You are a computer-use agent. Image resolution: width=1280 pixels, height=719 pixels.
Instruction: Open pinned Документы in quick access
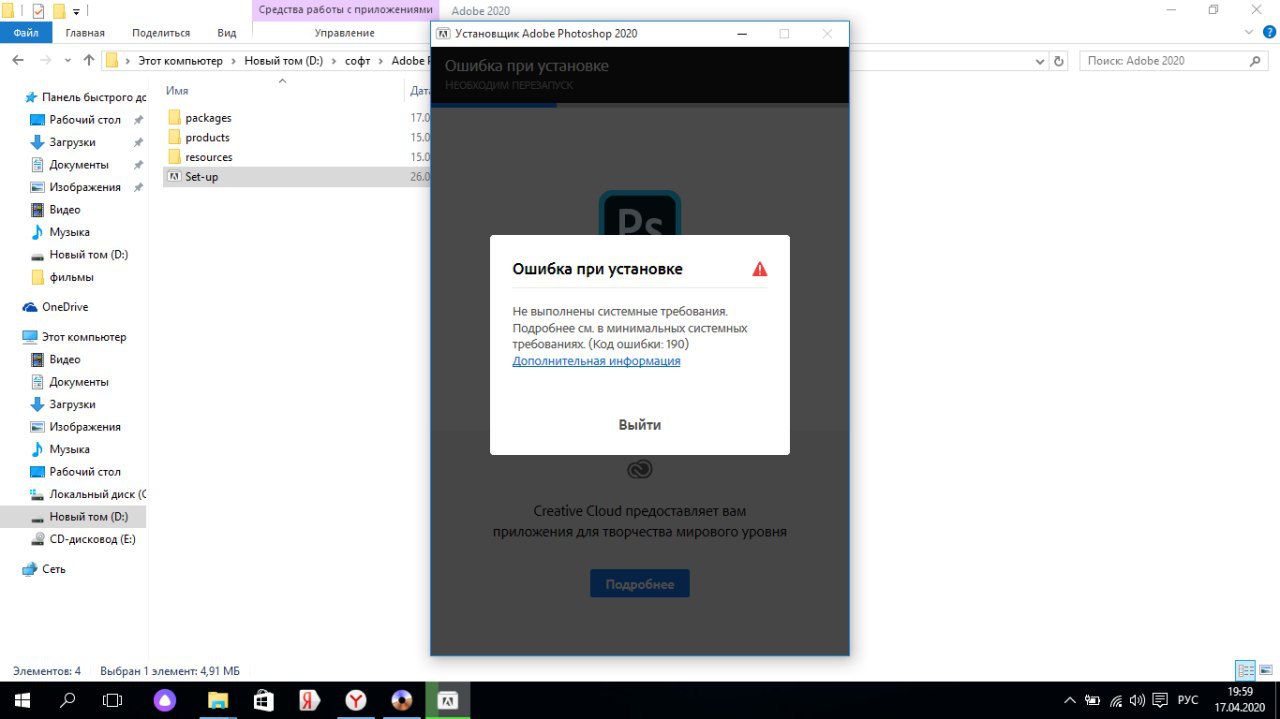(x=78, y=165)
